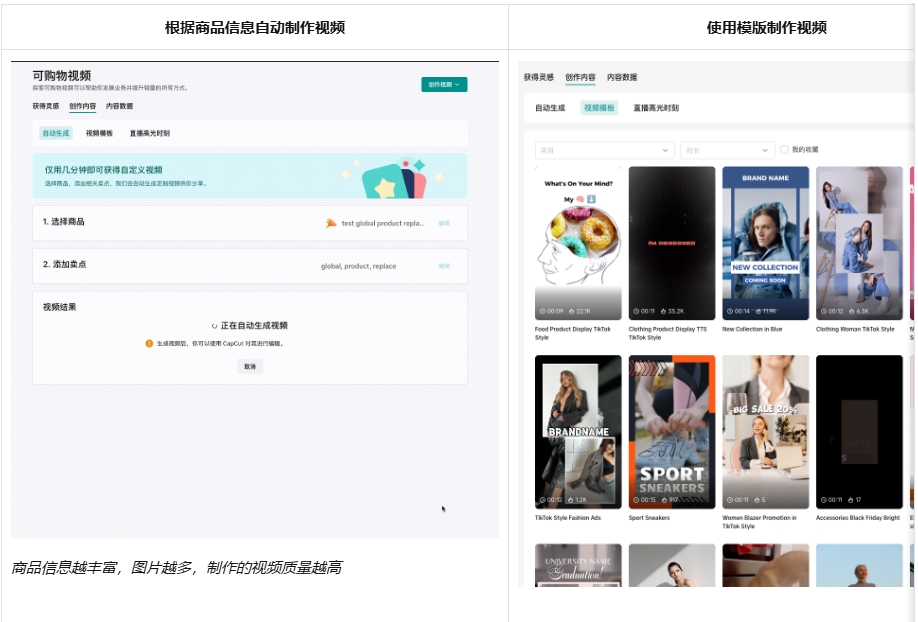The image size is (918, 622).
Task: Open the University Graduation template thumbnail
Action: [x=578, y=565]
